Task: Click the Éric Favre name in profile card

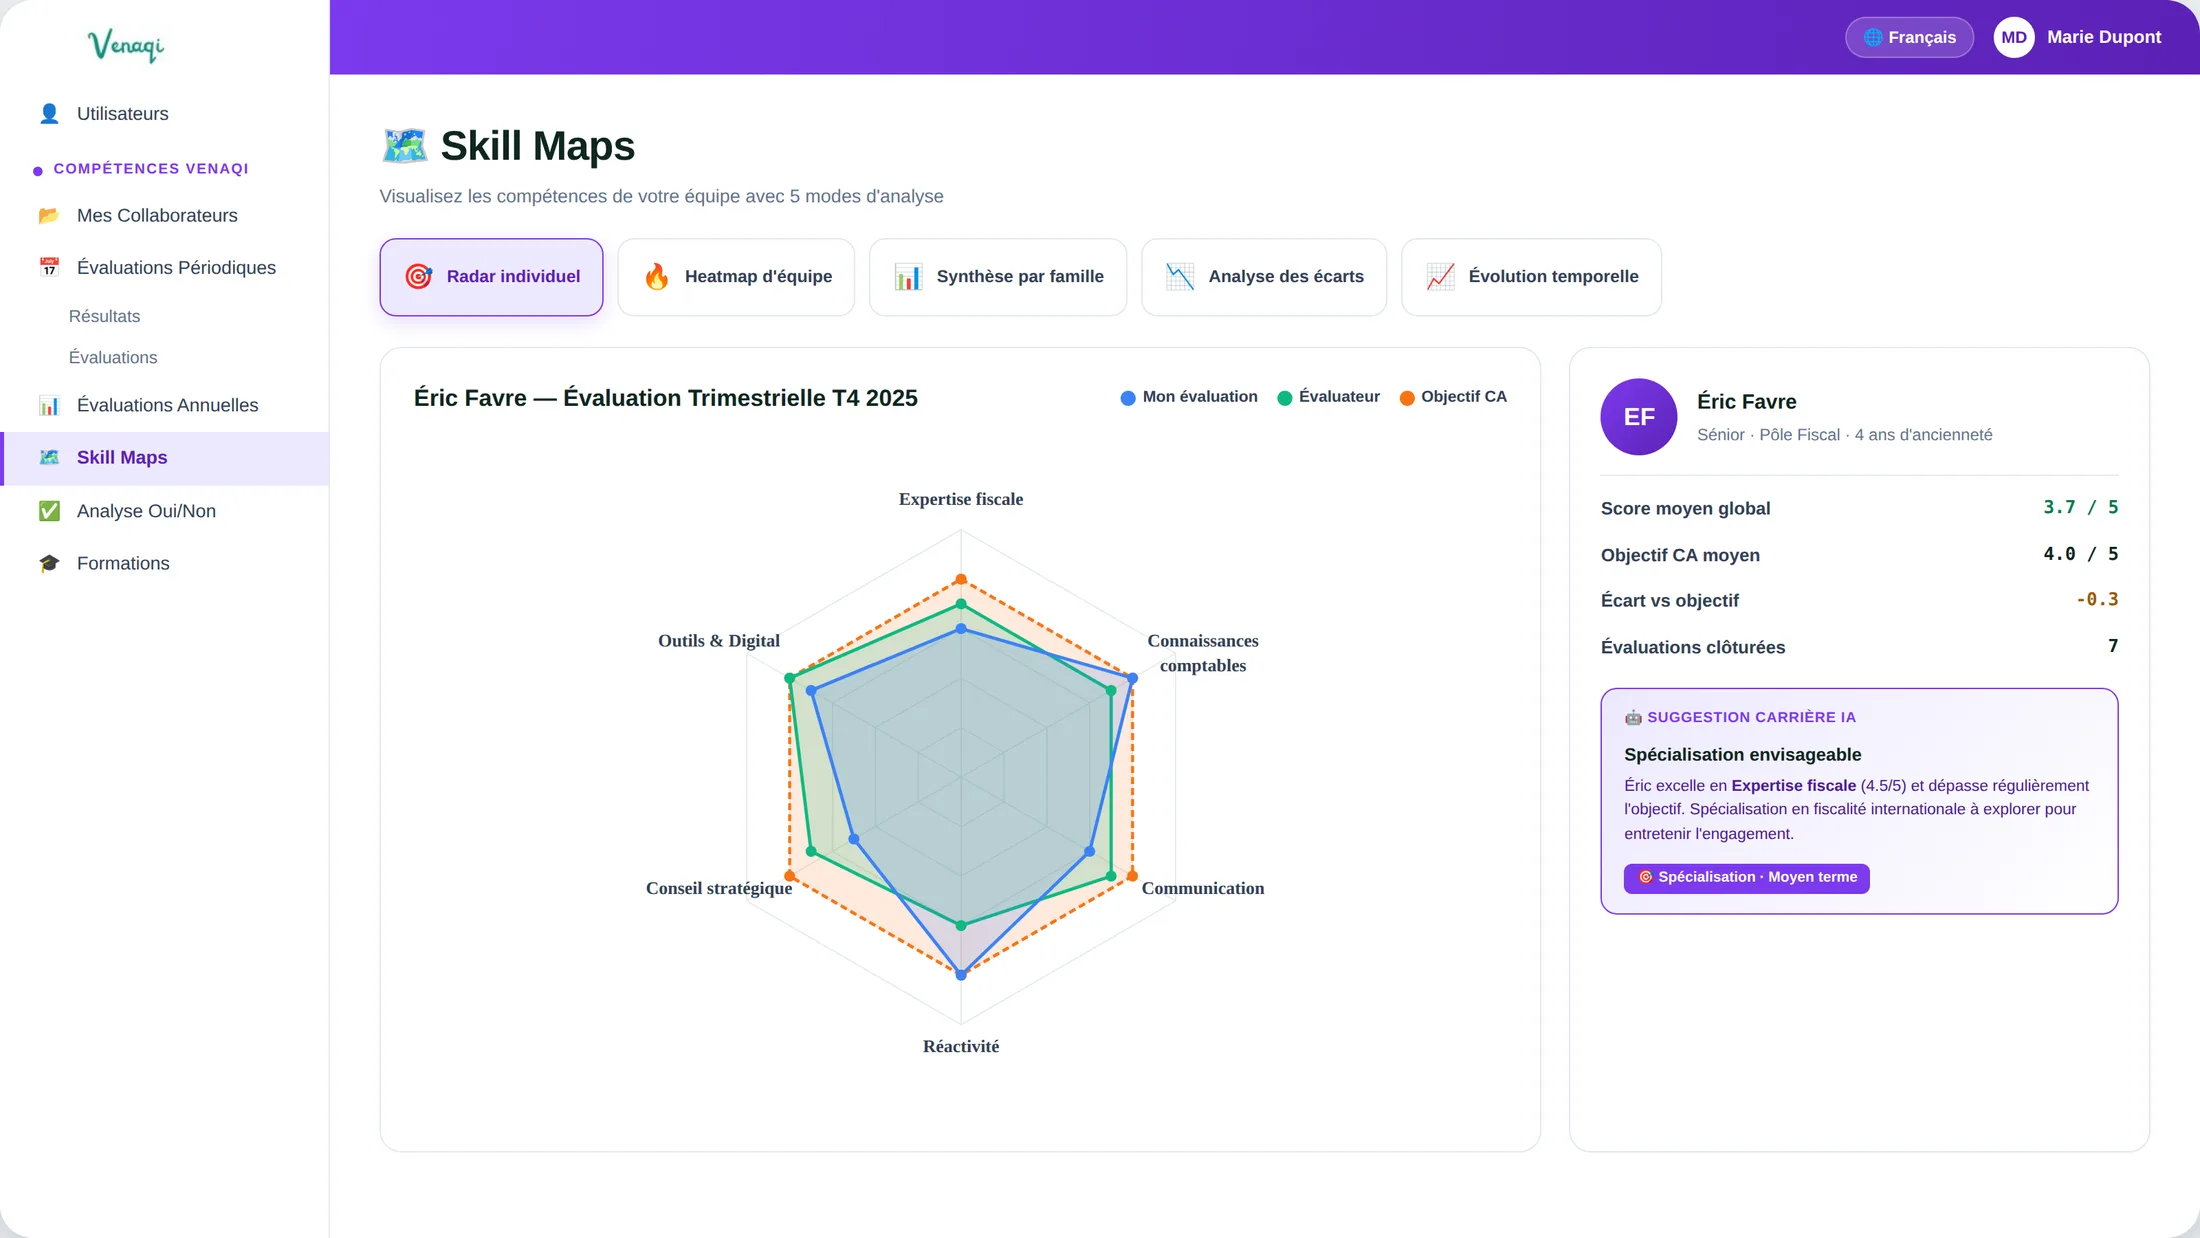Action: pyautogui.click(x=1746, y=402)
